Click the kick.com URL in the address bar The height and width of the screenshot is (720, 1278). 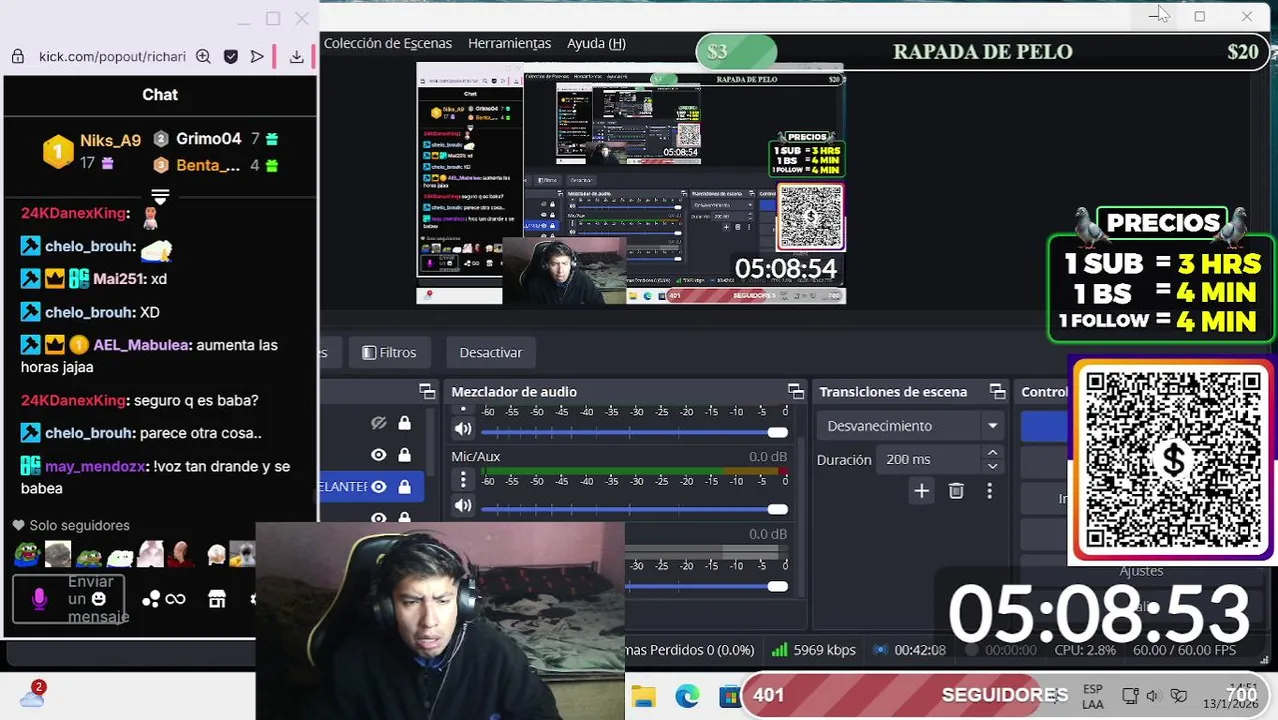coord(112,57)
